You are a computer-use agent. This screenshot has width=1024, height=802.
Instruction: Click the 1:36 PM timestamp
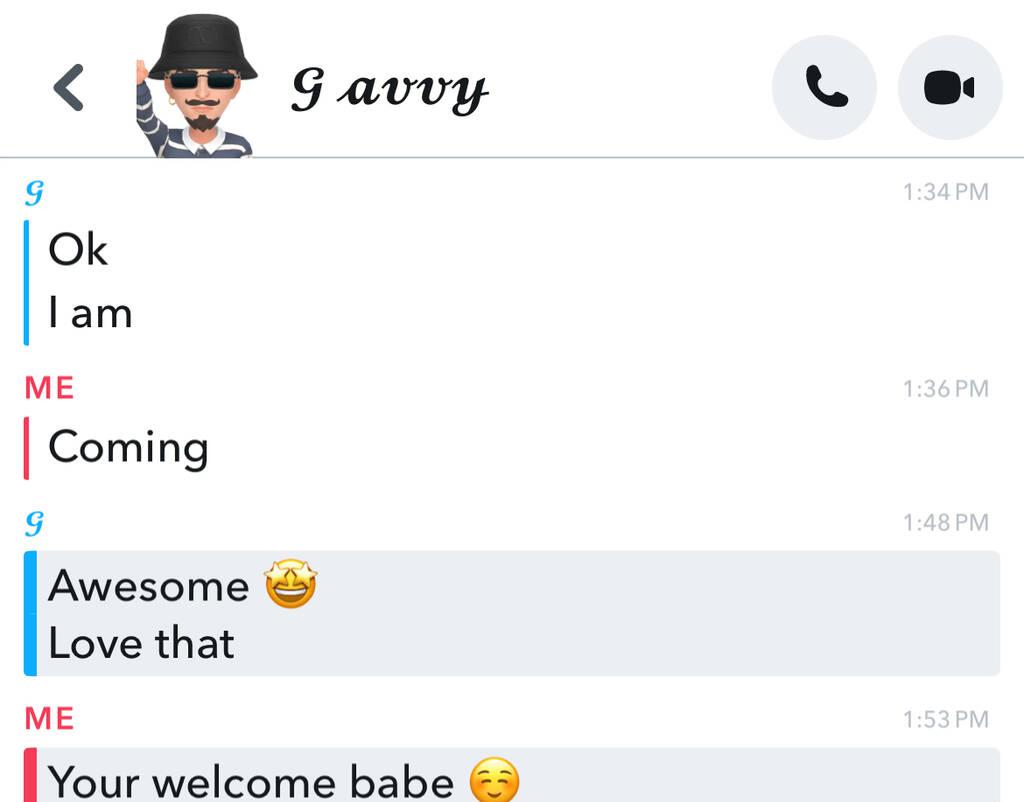pyautogui.click(x=946, y=389)
